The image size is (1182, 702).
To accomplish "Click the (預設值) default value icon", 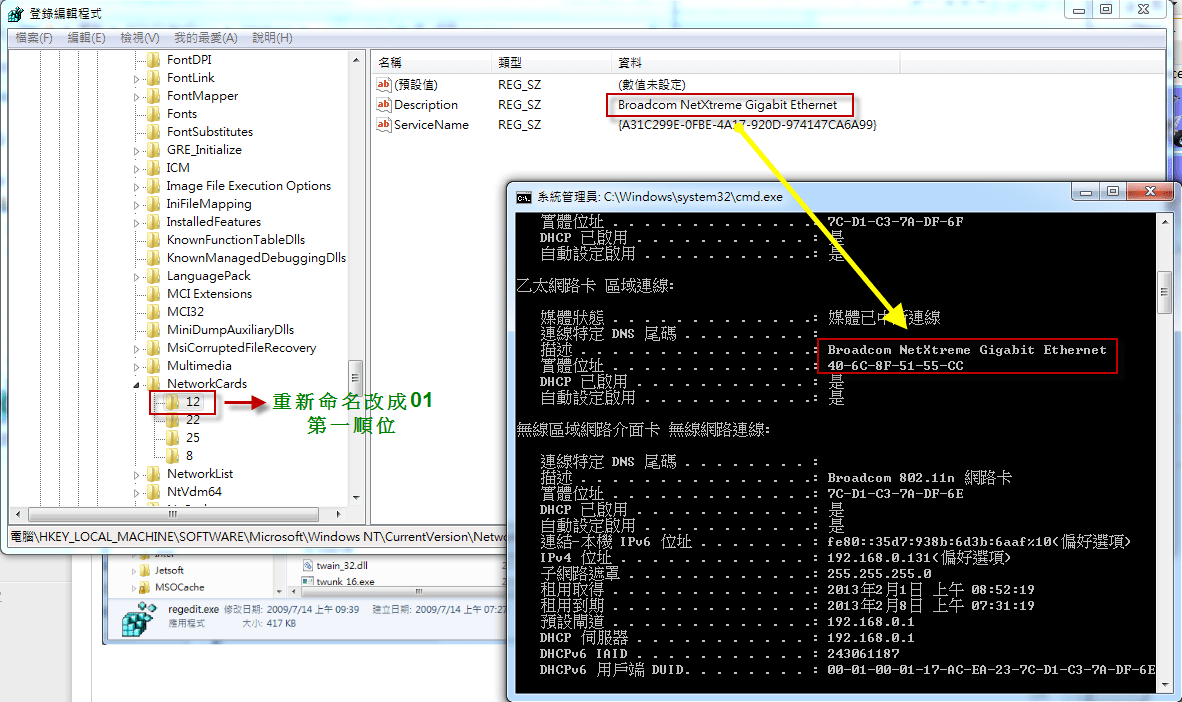I will (383, 85).
